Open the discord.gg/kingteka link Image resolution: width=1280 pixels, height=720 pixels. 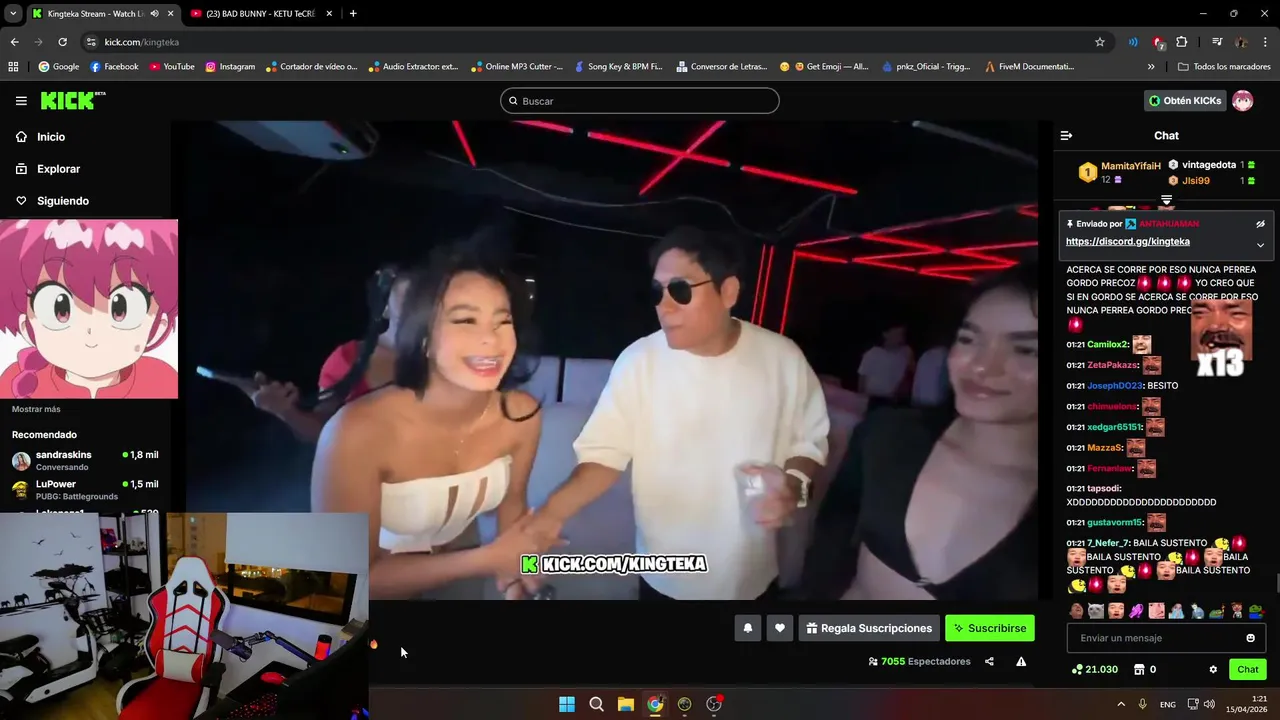(x=1128, y=242)
